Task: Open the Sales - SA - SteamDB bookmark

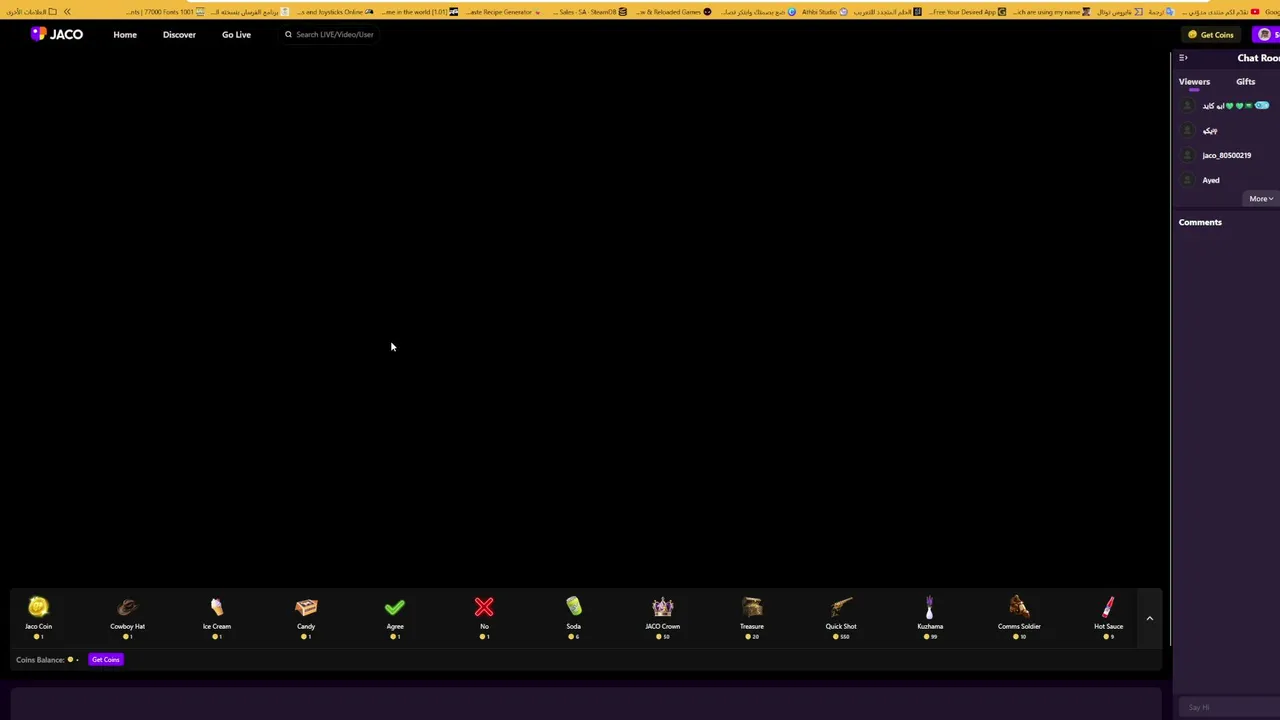Action: pos(590,11)
